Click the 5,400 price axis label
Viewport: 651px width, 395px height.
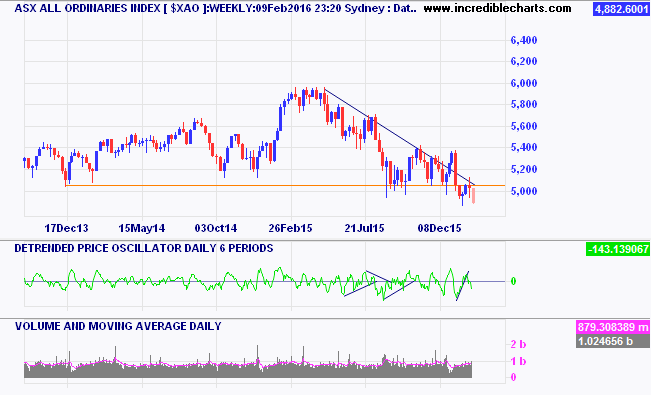pyautogui.click(x=524, y=147)
